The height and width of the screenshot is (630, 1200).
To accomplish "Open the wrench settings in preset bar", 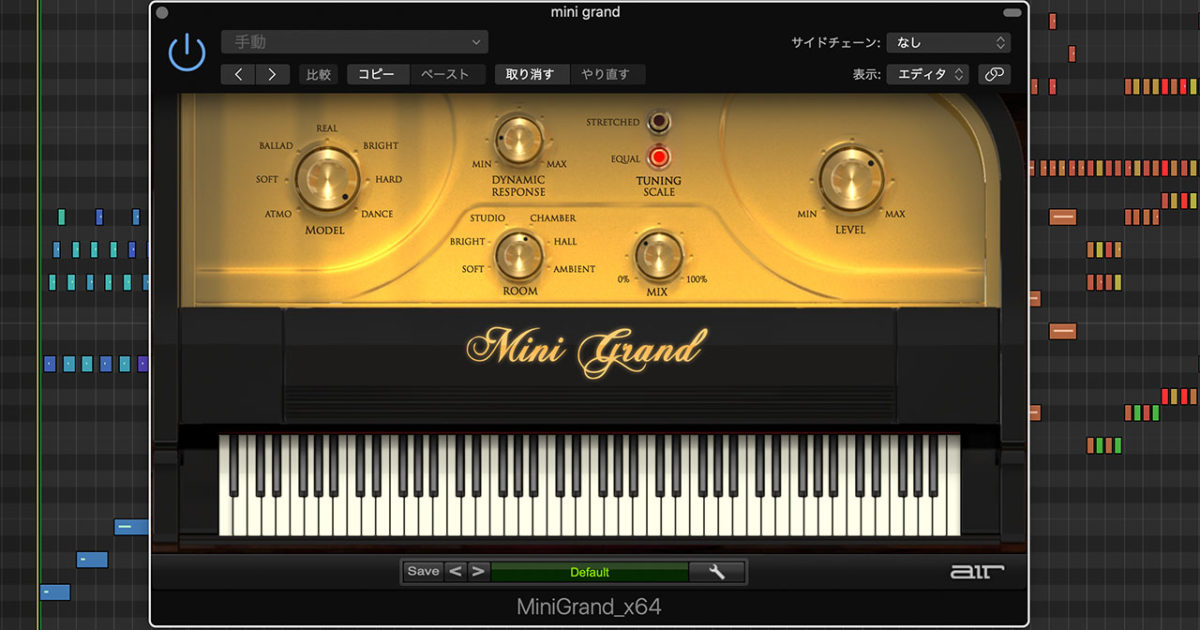I will click(x=717, y=572).
